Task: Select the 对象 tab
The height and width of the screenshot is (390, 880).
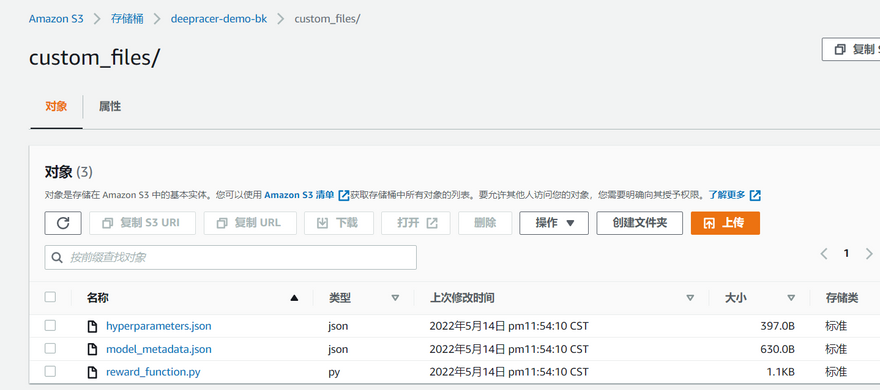Action: click(56, 107)
